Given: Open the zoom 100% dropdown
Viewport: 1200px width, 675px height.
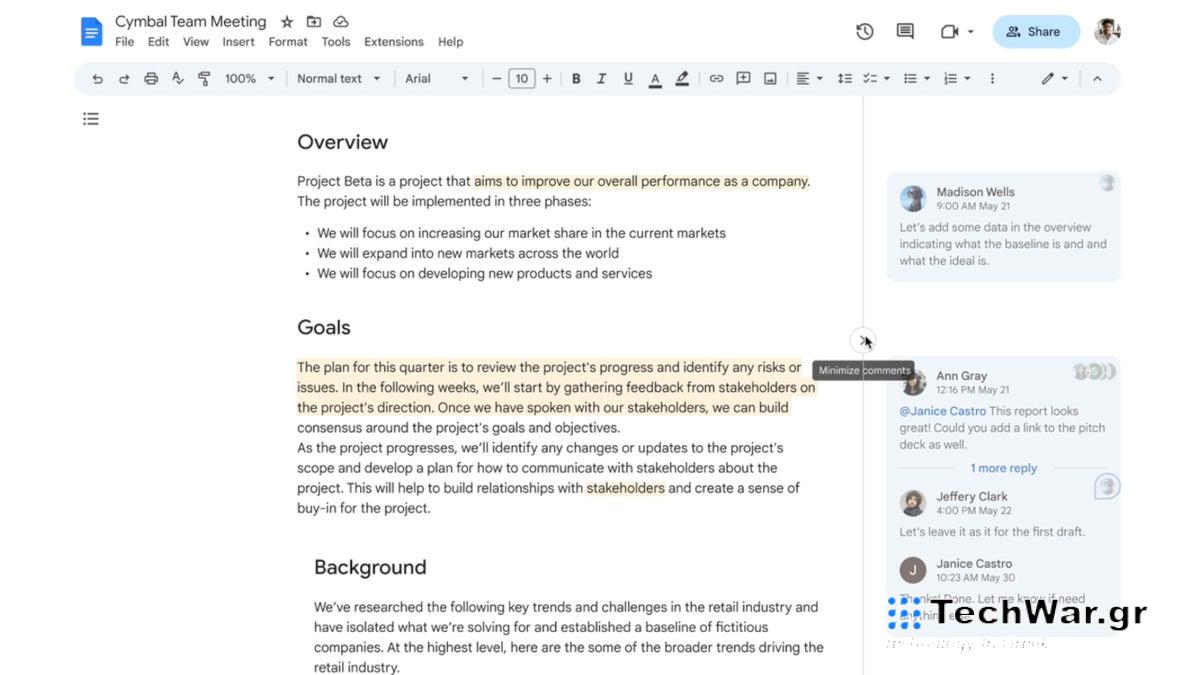Looking at the screenshot, I should (249, 79).
